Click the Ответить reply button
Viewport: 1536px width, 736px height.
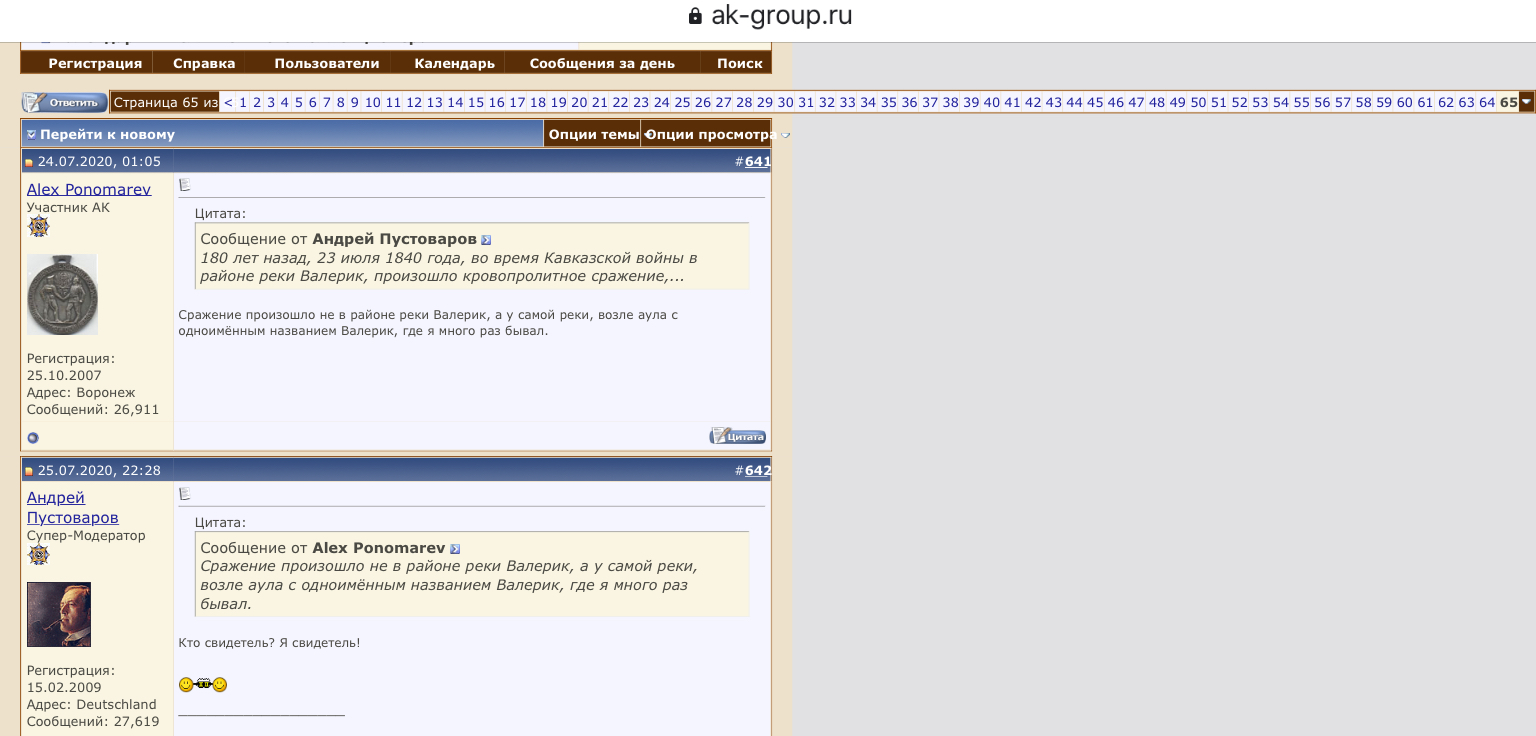click(x=65, y=102)
